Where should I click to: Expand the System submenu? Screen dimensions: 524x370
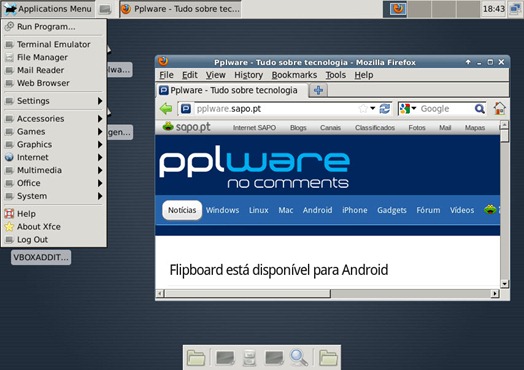click(54, 196)
